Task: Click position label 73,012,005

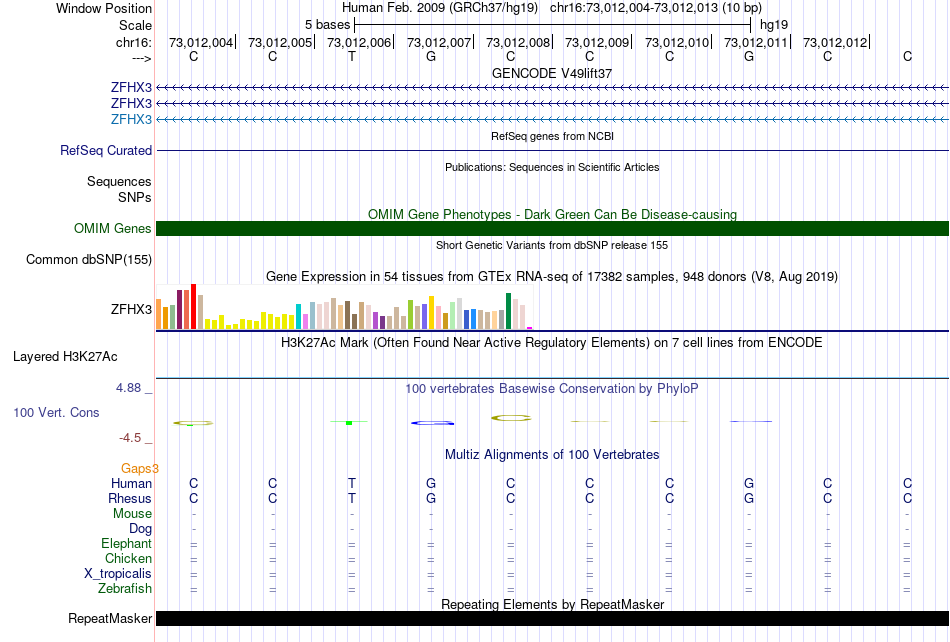Action: 280,42
